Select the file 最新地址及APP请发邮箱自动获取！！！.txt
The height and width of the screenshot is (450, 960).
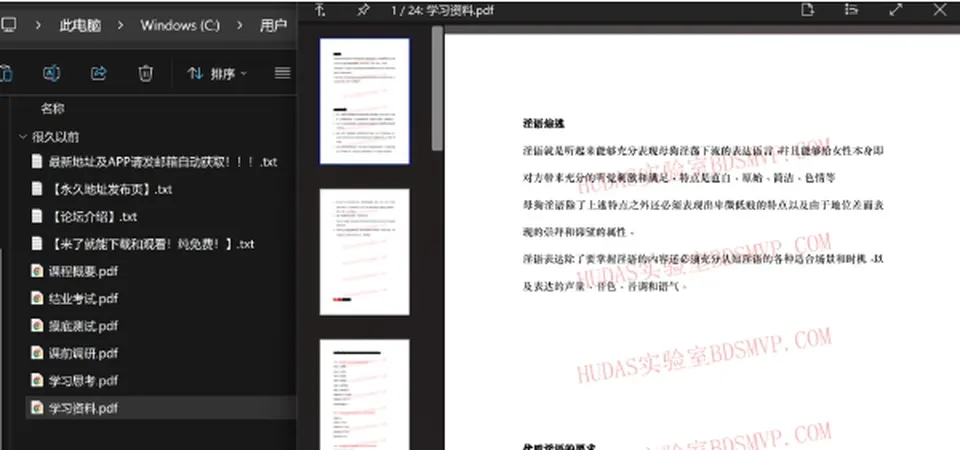point(161,162)
